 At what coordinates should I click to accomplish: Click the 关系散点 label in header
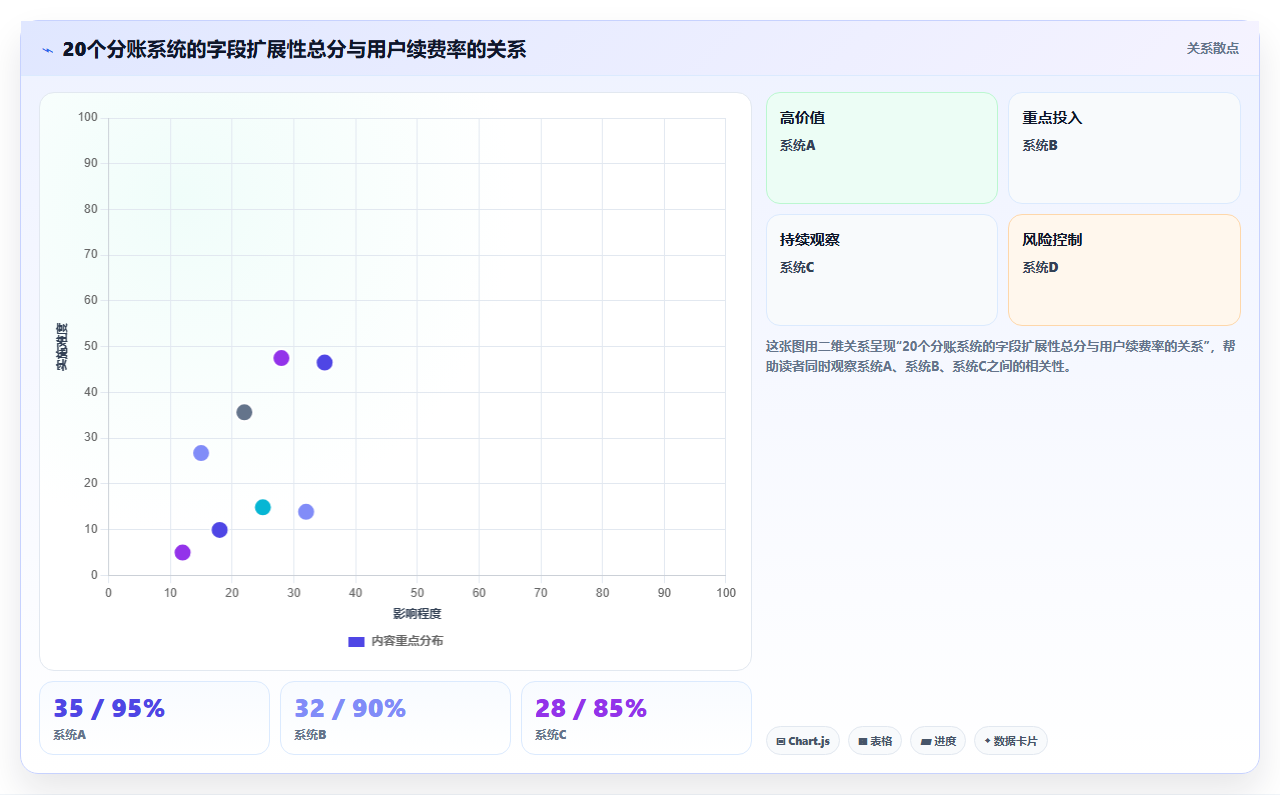1213,48
